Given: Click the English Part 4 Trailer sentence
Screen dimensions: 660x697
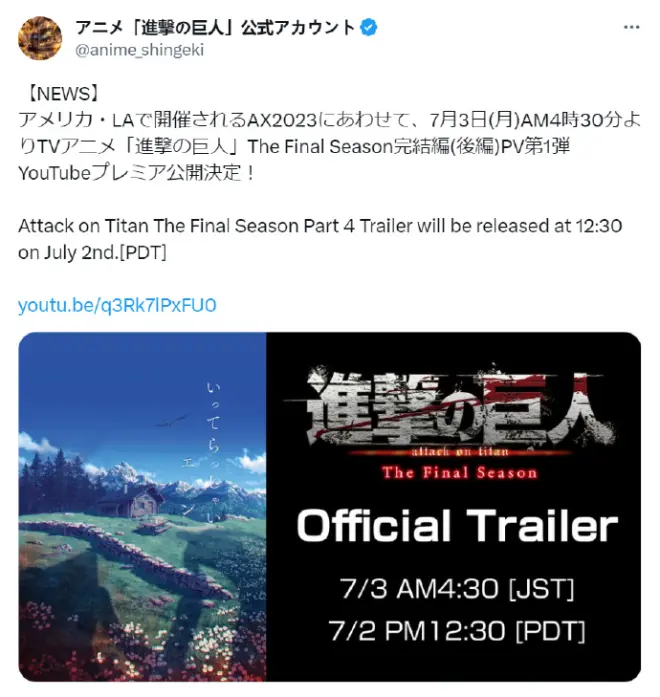Looking at the screenshot, I should click(x=320, y=239).
